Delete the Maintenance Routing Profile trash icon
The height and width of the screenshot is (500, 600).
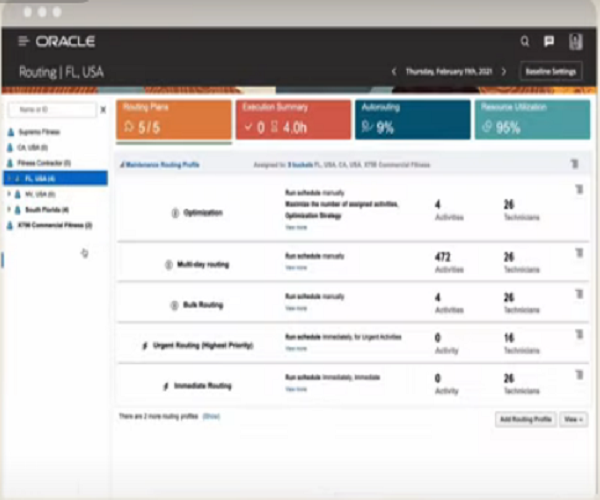575,164
